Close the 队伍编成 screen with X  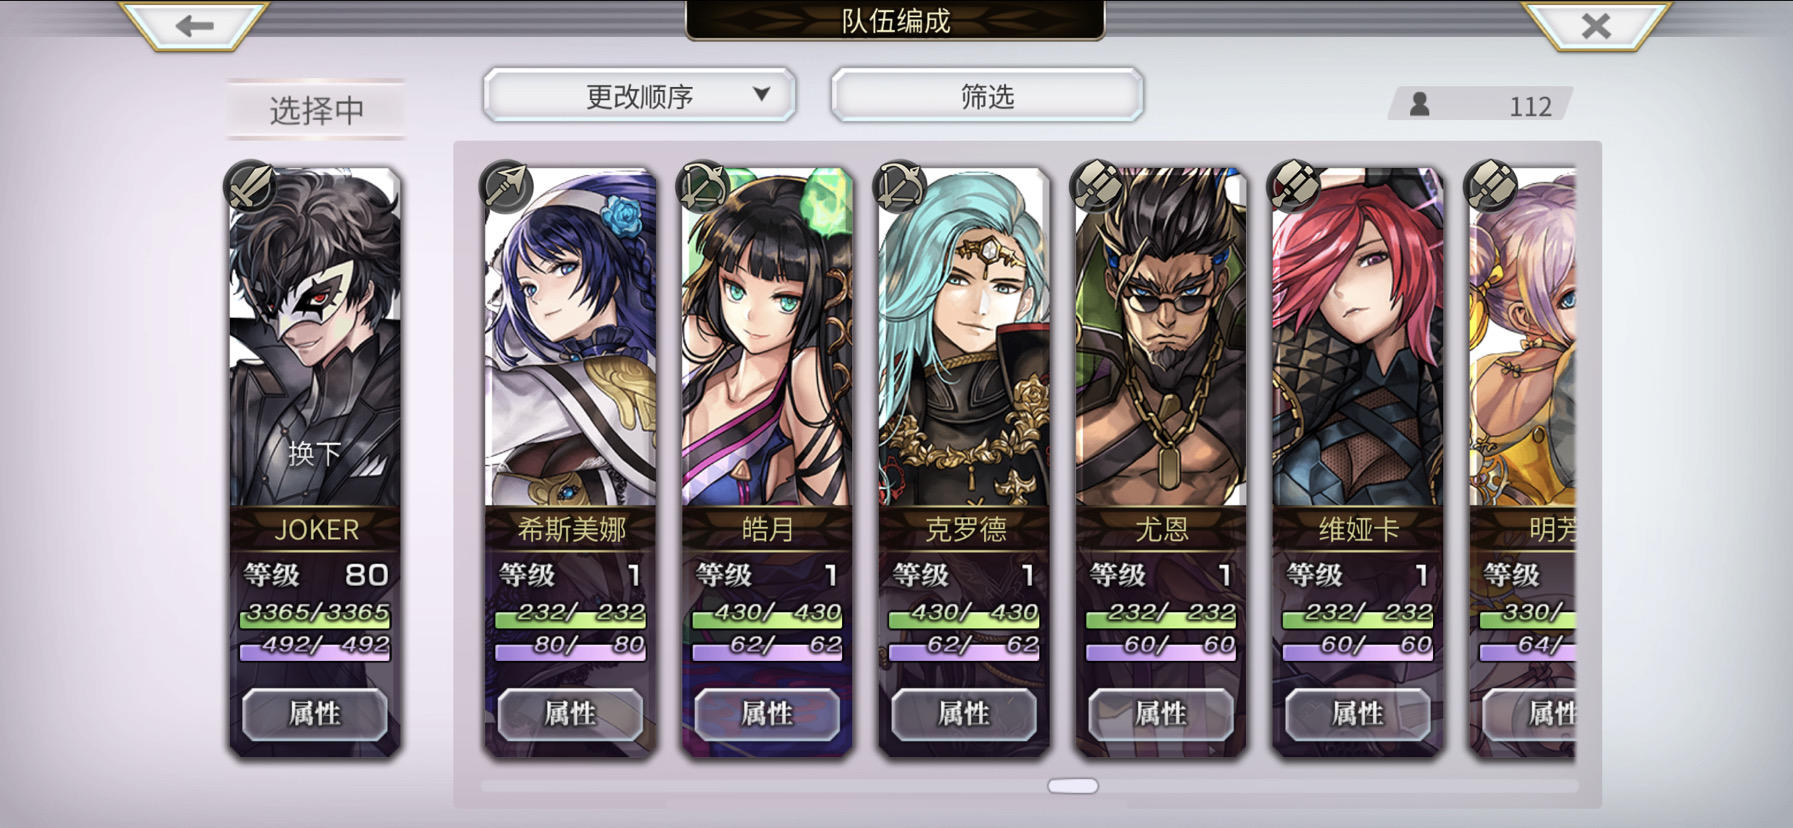coord(1596,25)
